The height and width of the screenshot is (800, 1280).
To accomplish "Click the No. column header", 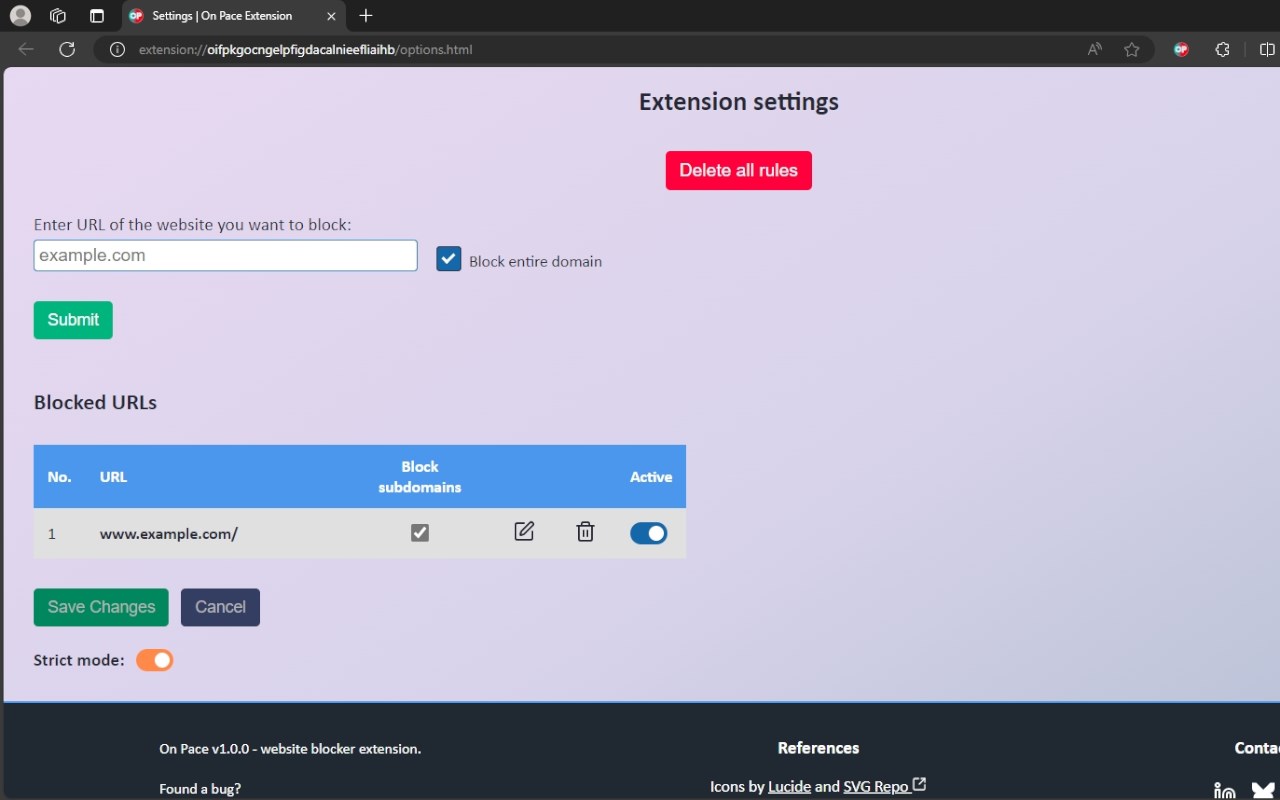I will point(59,477).
